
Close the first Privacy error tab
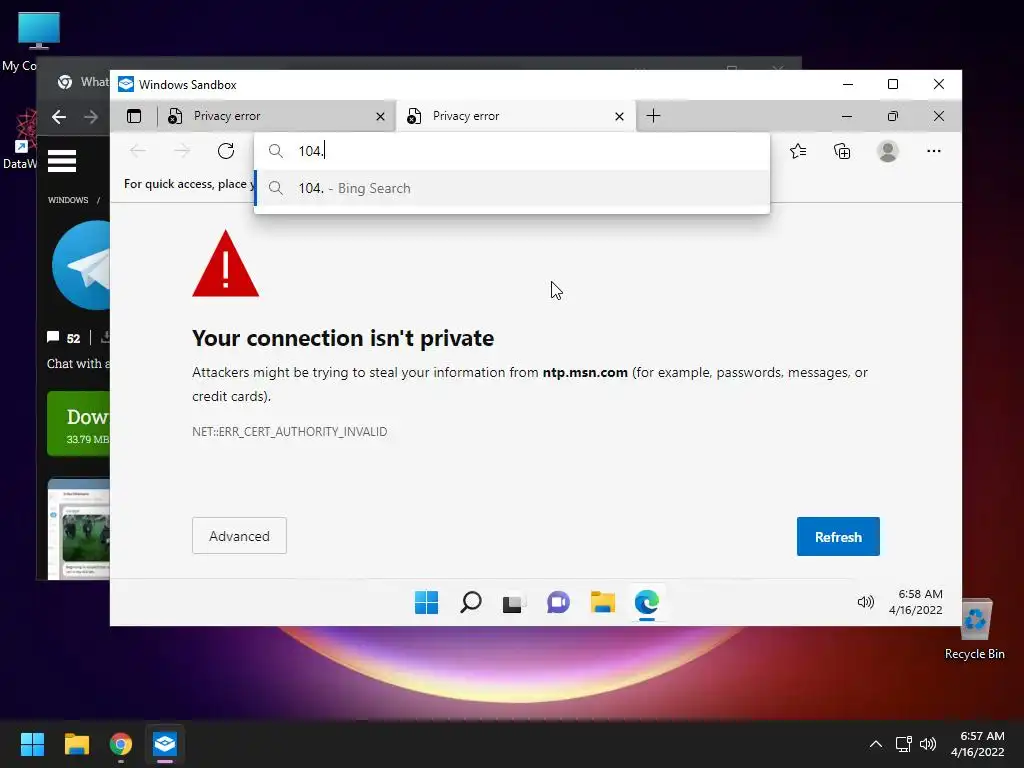380,117
